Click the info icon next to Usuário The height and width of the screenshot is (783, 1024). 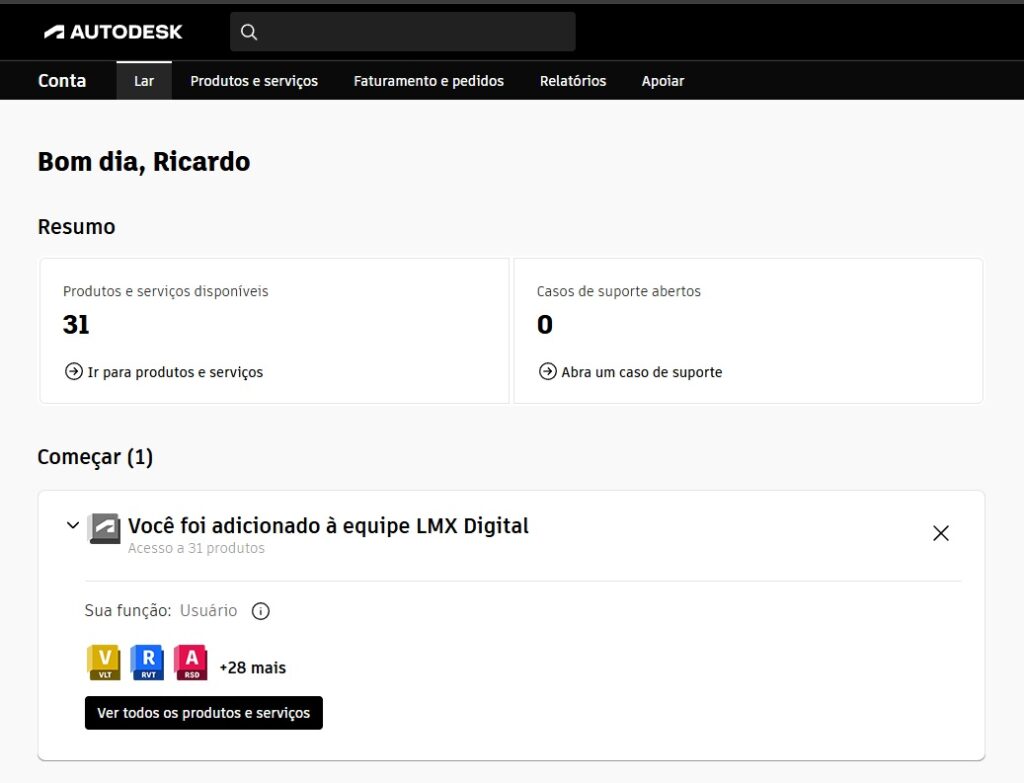(261, 611)
